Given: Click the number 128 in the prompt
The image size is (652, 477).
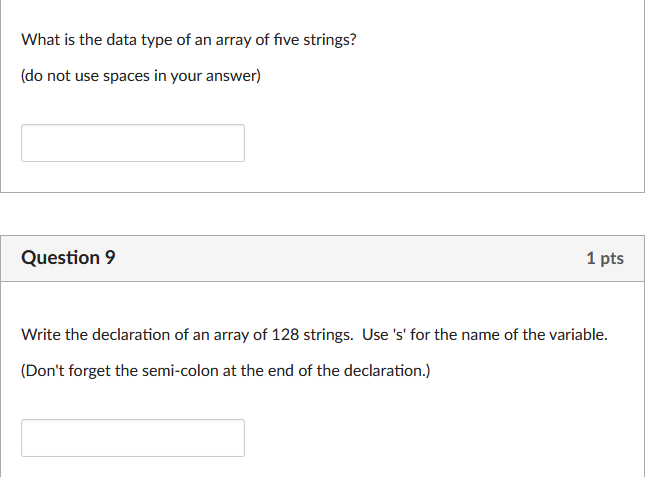Looking at the screenshot, I should pyautogui.click(x=285, y=334).
